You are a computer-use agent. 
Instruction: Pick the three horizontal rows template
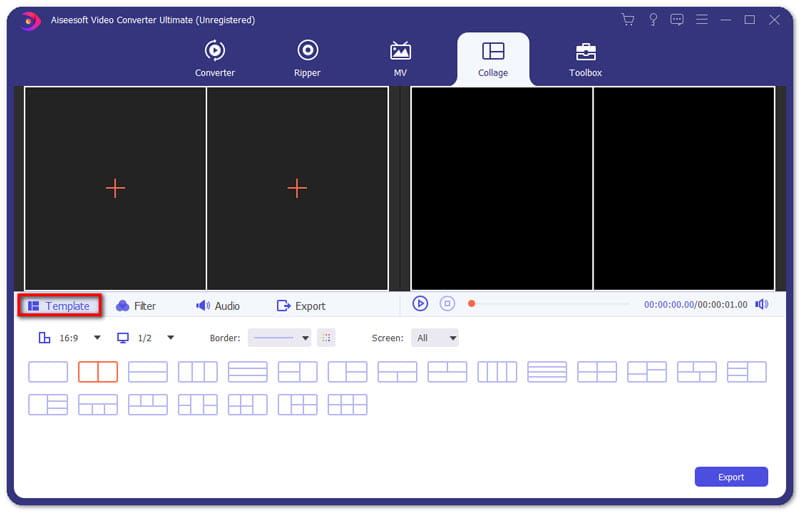pyautogui.click(x=248, y=372)
